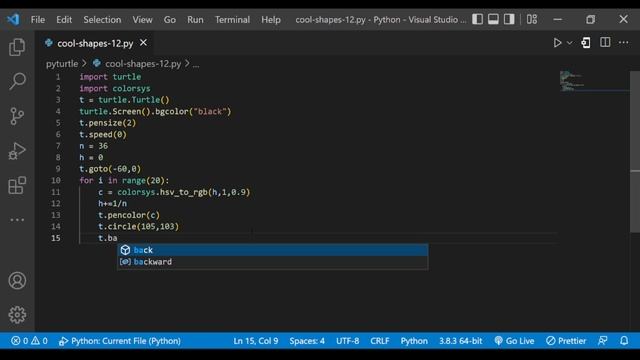Start Go Live server
This screenshot has width=640, height=360.
(x=514, y=341)
